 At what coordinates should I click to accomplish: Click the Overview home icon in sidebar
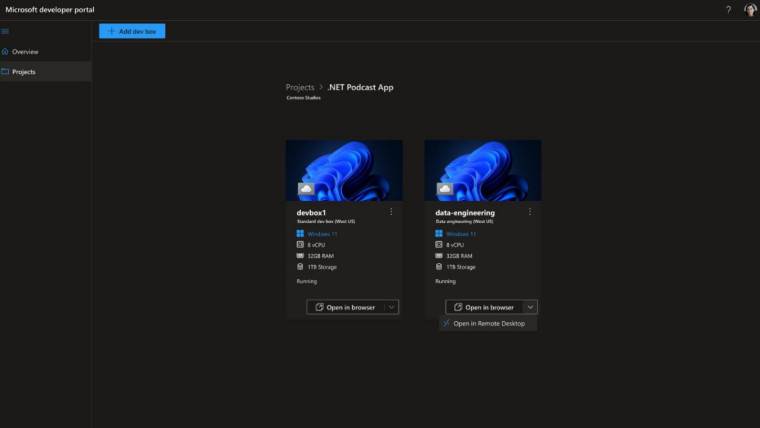(x=5, y=51)
